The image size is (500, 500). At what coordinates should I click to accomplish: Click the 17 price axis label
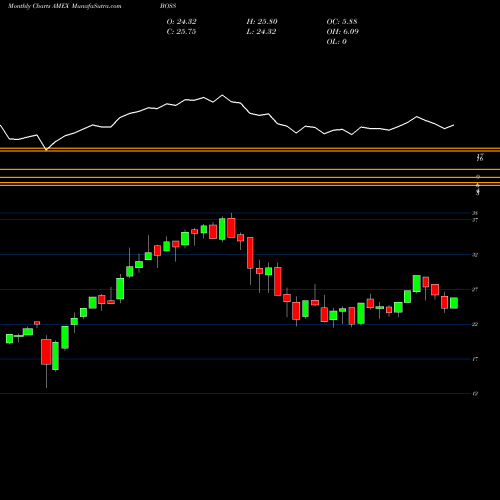(475, 359)
